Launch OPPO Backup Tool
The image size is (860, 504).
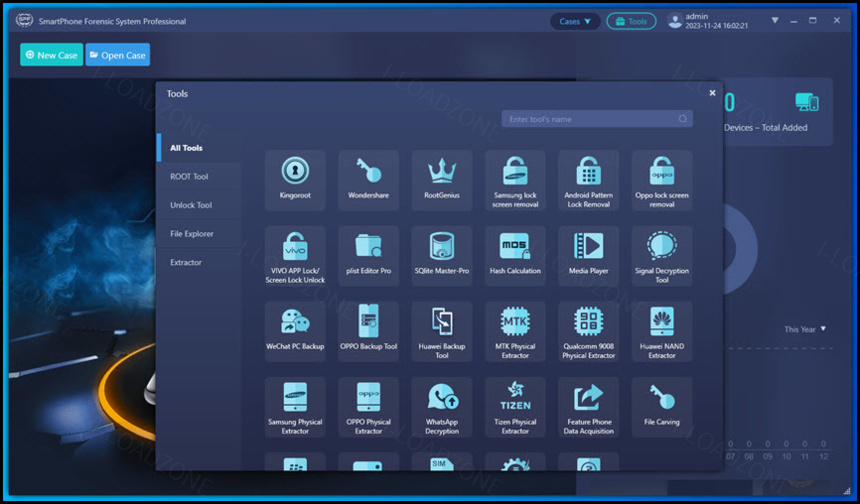tap(369, 331)
